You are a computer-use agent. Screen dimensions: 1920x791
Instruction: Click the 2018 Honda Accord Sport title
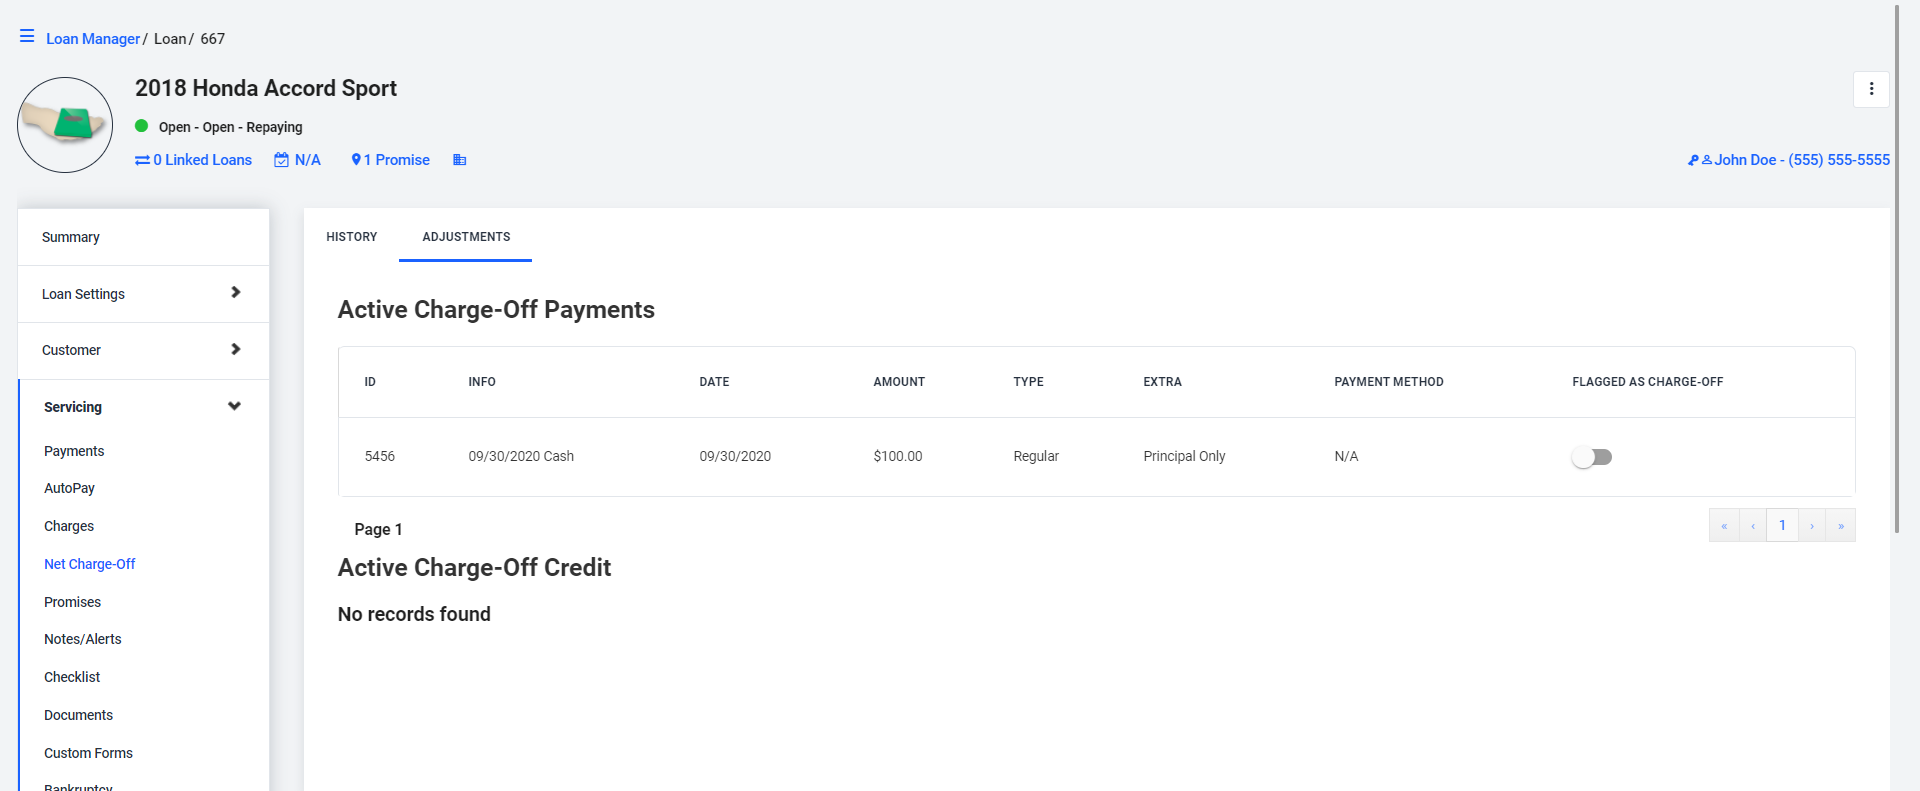pyautogui.click(x=266, y=88)
